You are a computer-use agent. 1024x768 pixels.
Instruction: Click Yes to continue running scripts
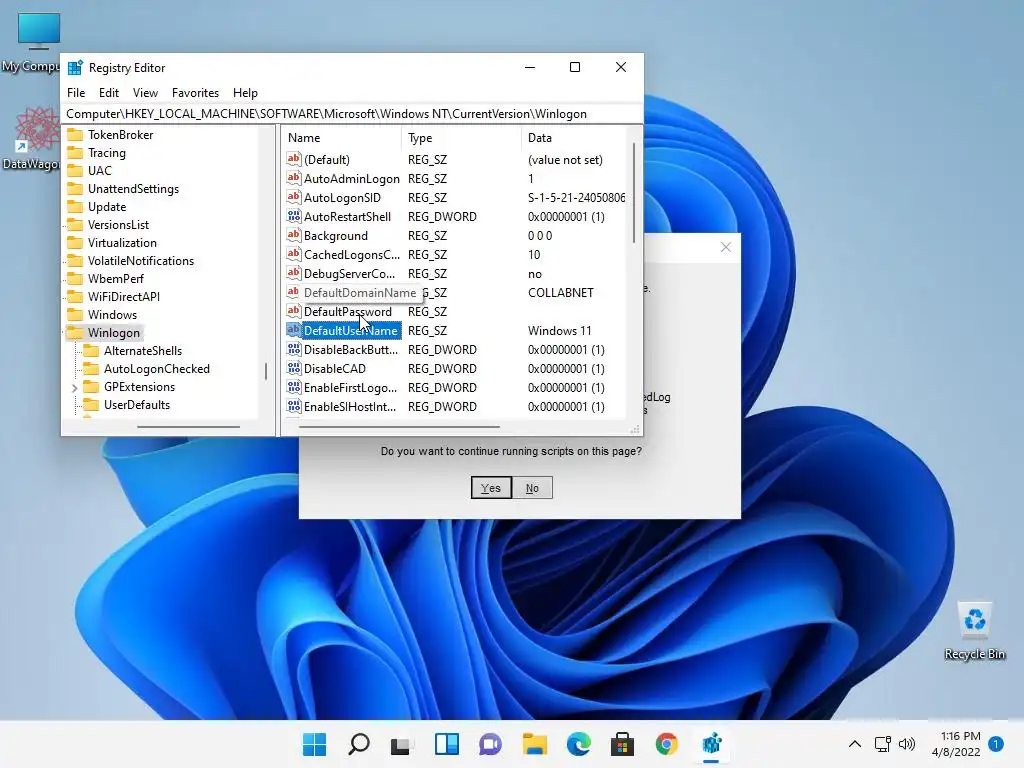click(x=491, y=488)
